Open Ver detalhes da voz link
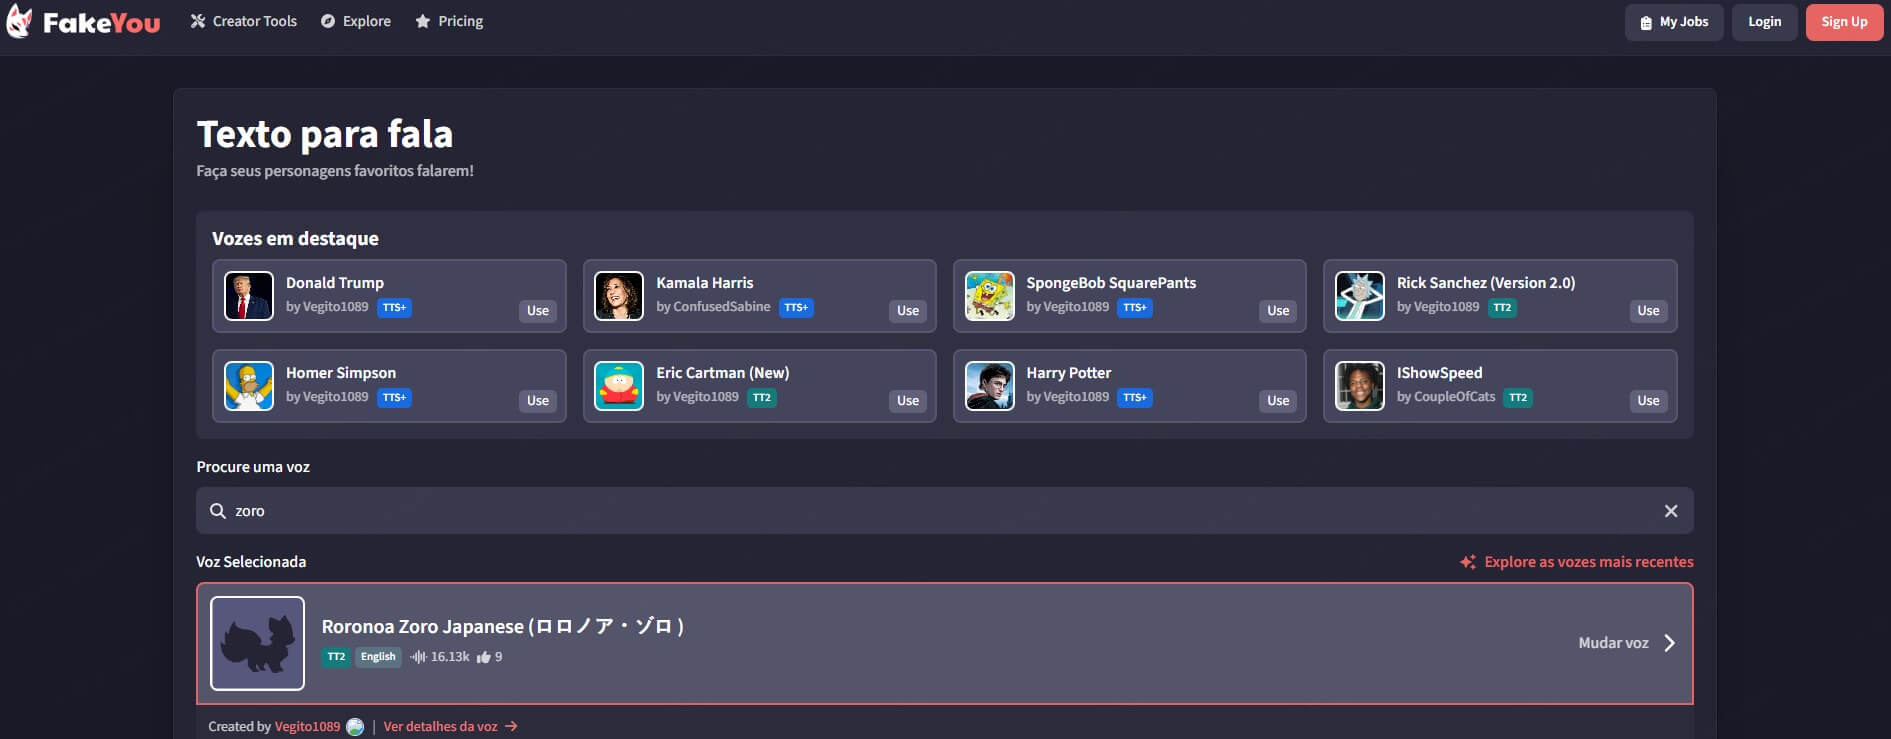This screenshot has width=1891, height=739. click(x=450, y=727)
